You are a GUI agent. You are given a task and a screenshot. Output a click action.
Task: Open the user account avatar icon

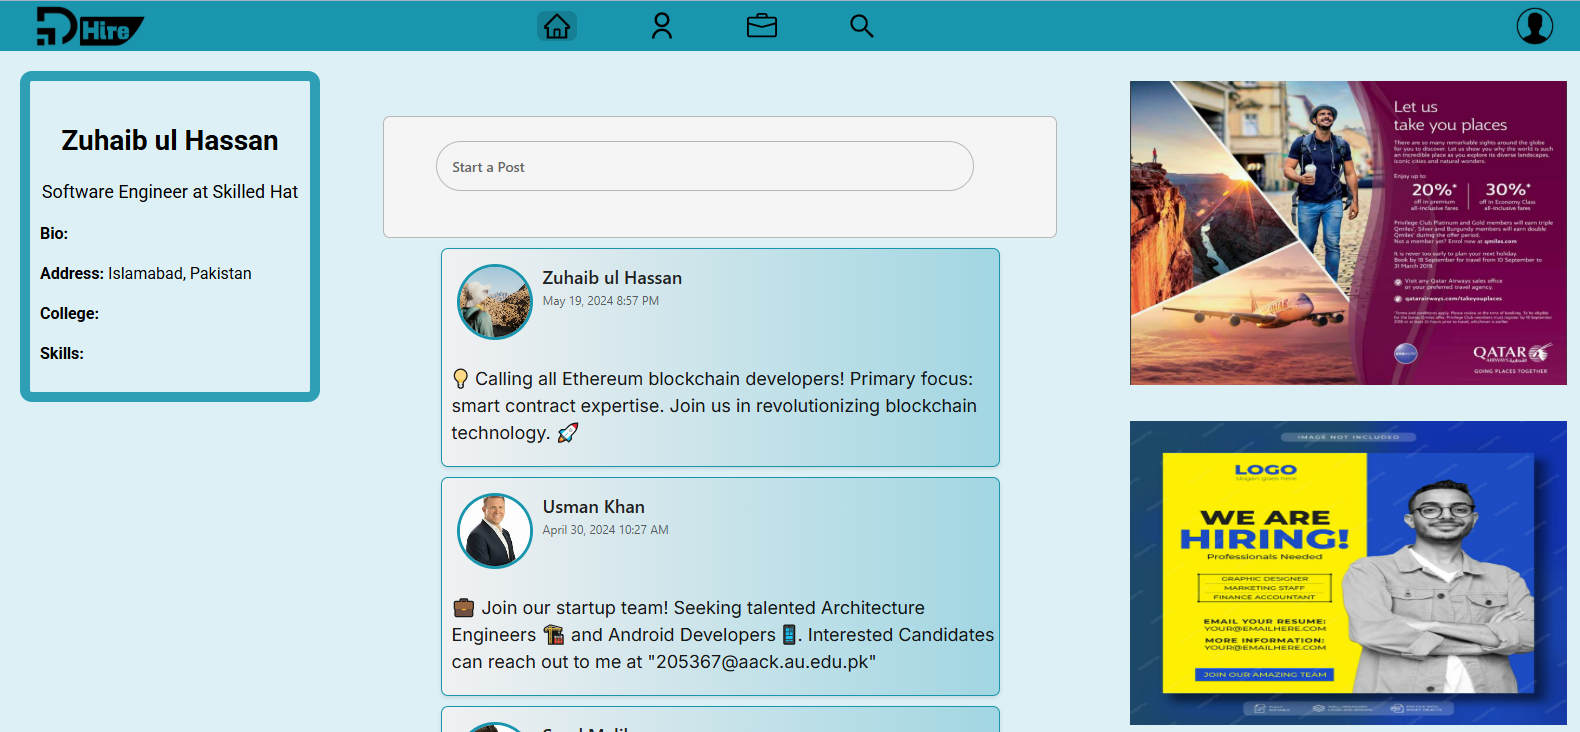[x=1535, y=26]
